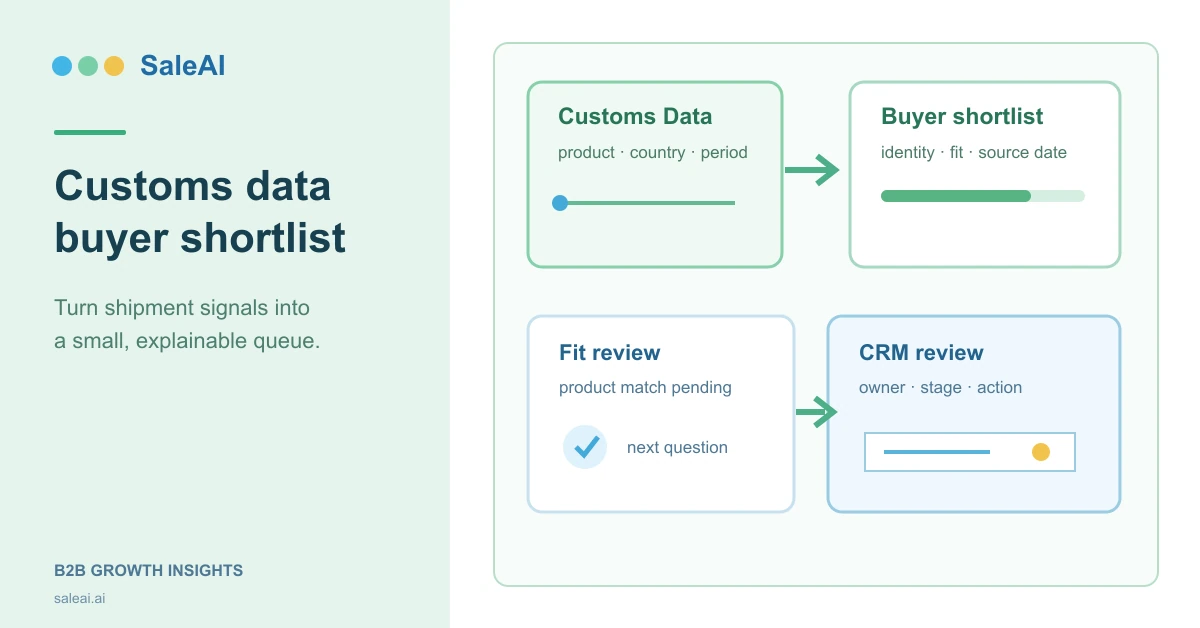
Task: Select the Customs Data card title
Action: click(635, 116)
